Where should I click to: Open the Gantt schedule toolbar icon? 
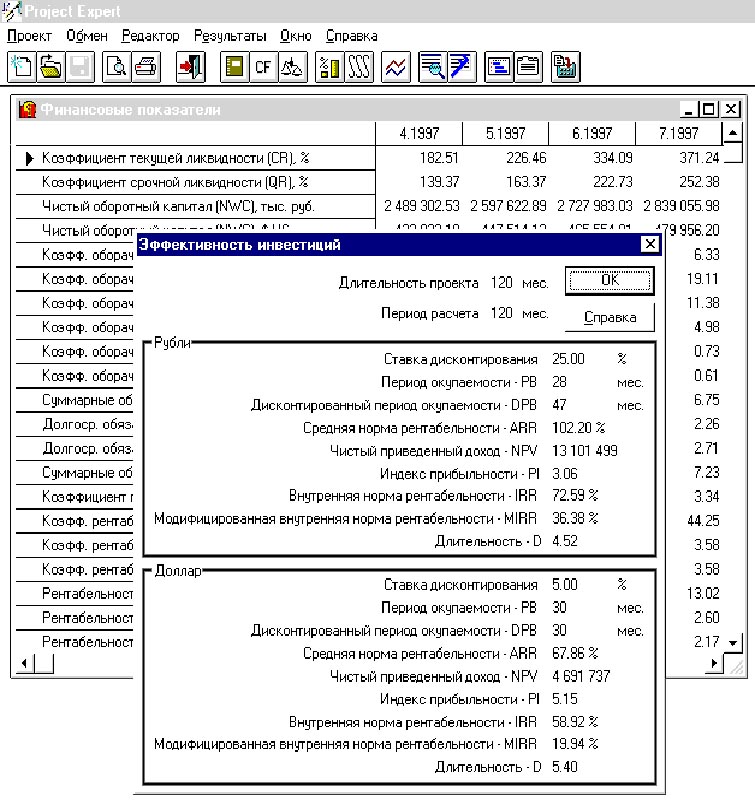click(499, 67)
